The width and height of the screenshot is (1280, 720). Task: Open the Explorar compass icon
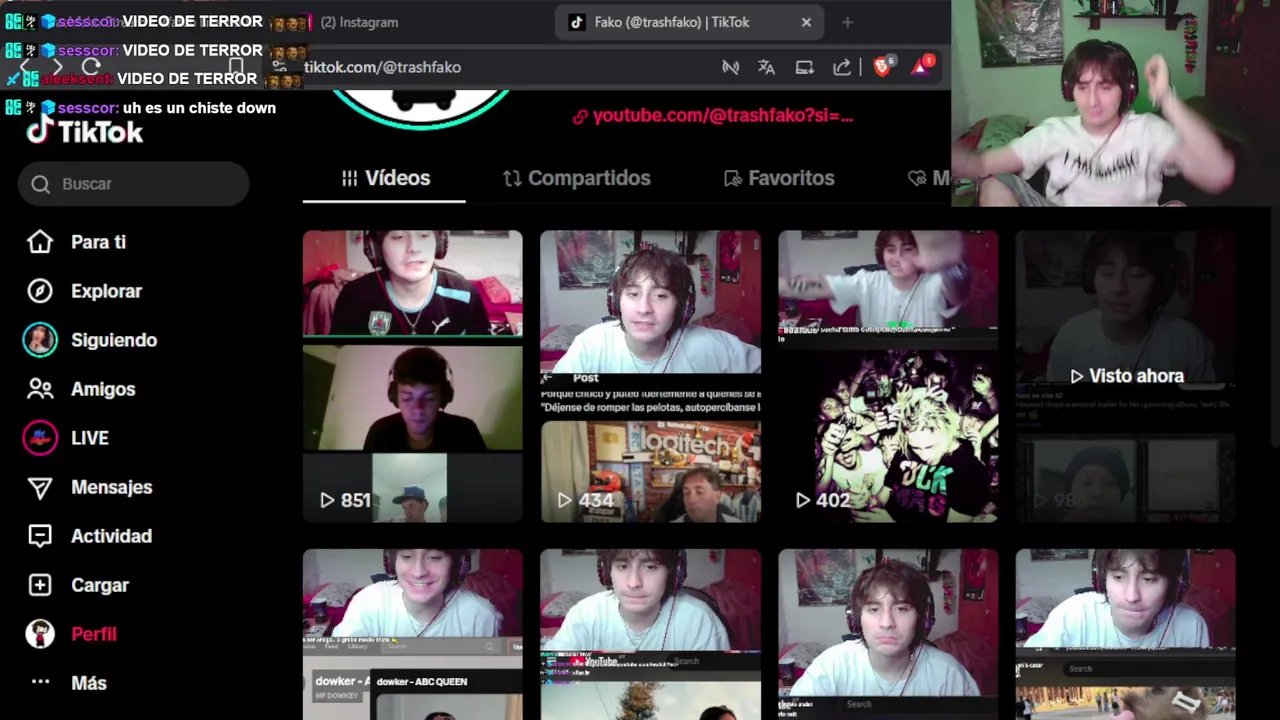(x=40, y=291)
